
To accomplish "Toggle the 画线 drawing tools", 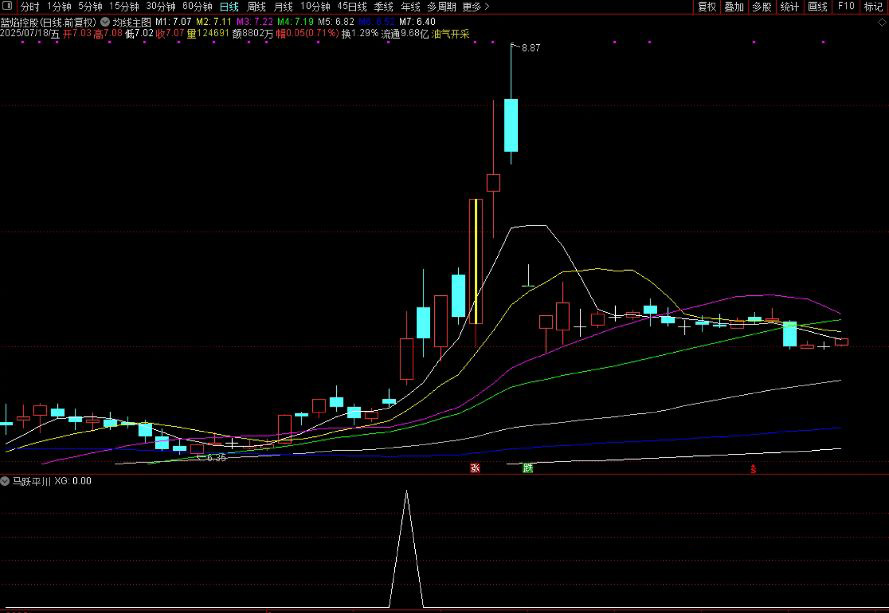I will [x=817, y=6].
